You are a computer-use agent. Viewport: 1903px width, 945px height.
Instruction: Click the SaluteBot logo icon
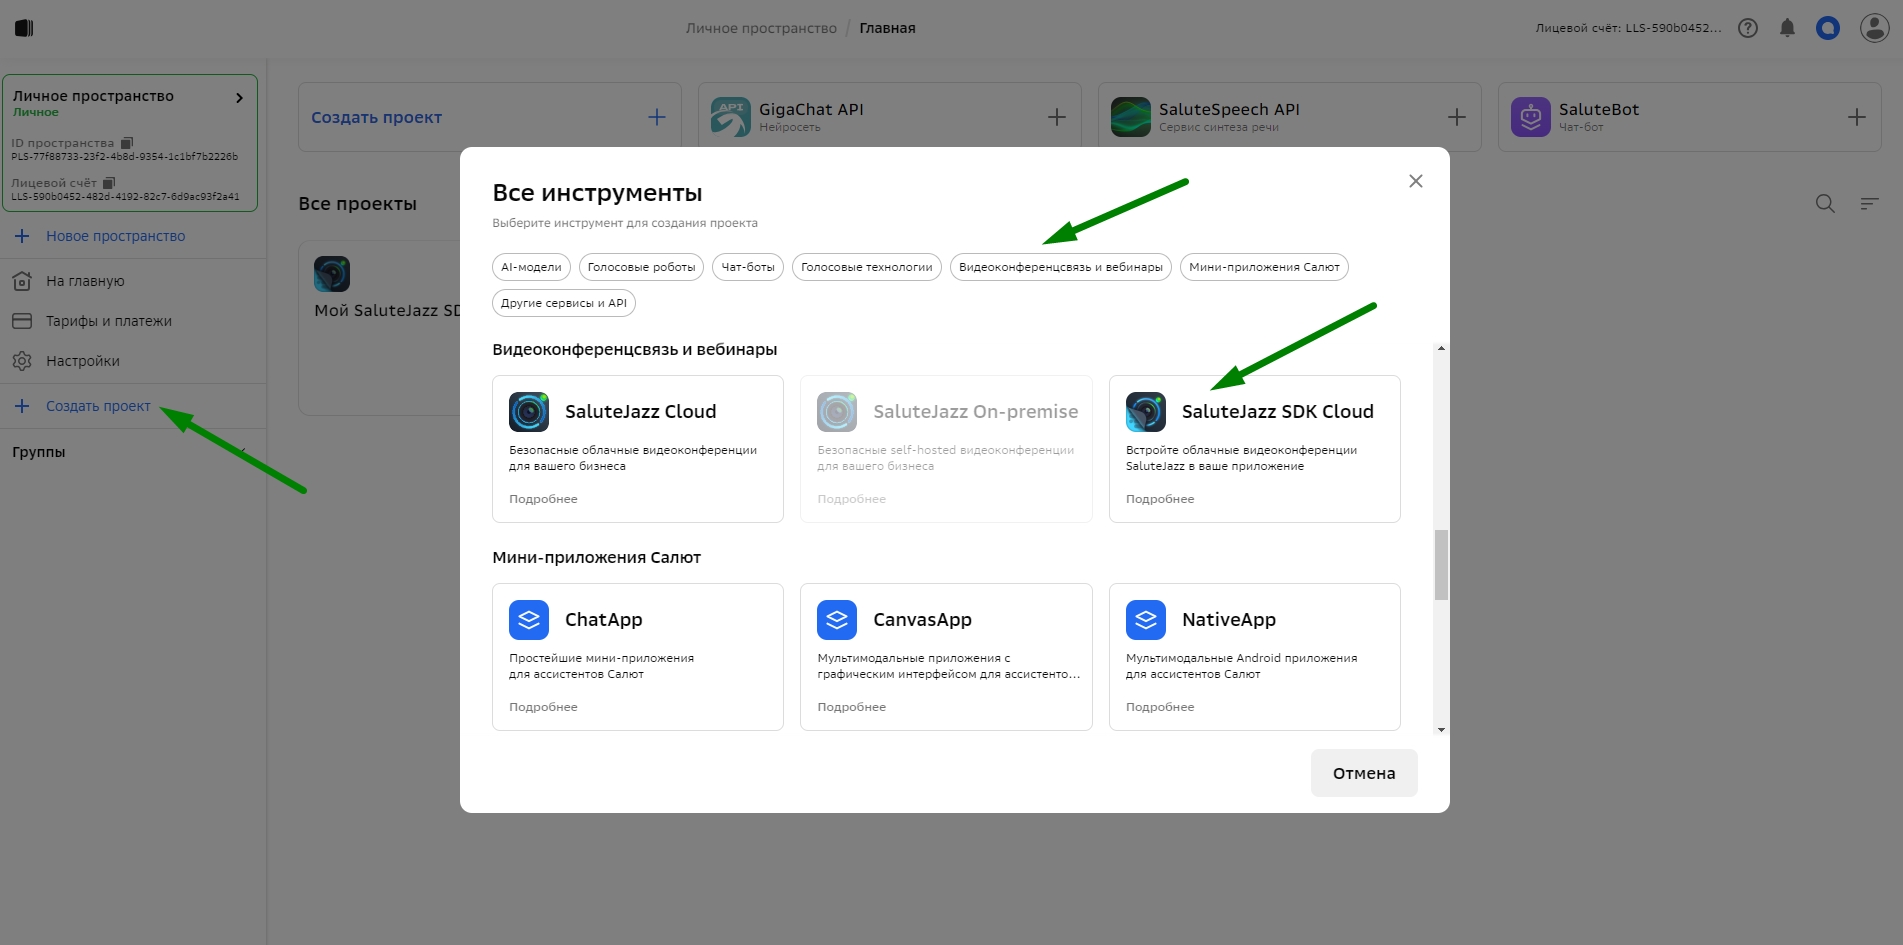(x=1530, y=117)
